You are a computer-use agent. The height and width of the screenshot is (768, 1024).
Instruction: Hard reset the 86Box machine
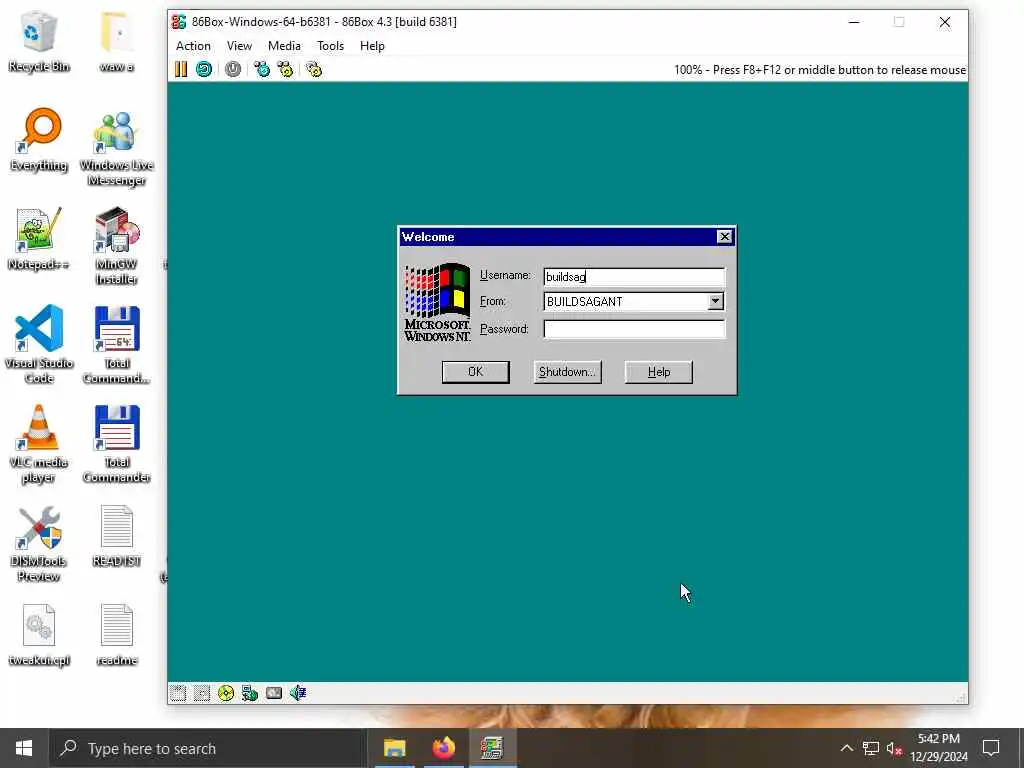(x=204, y=69)
